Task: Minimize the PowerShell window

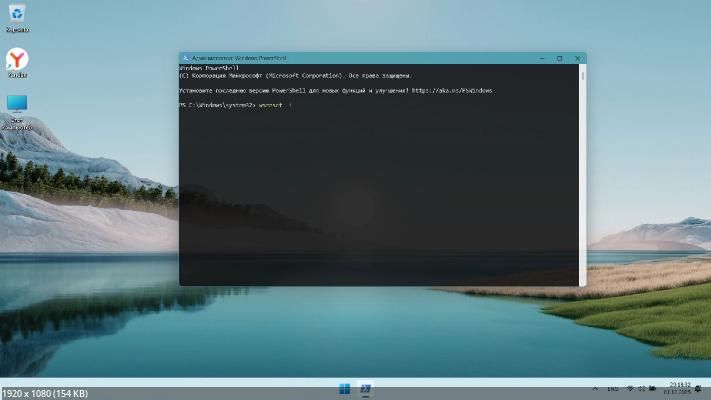Action: 541,58
